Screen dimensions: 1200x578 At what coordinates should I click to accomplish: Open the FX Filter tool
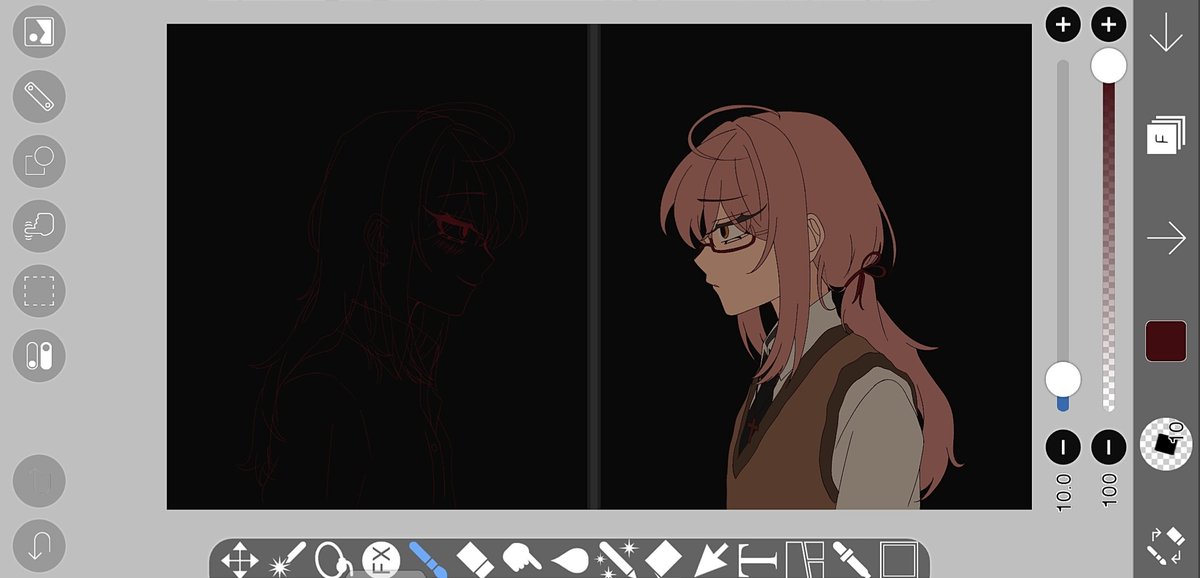(380, 559)
